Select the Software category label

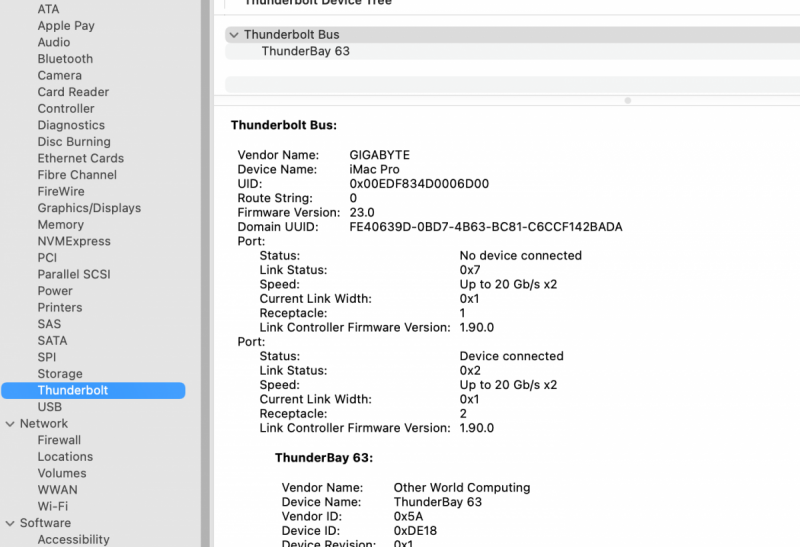coord(45,523)
